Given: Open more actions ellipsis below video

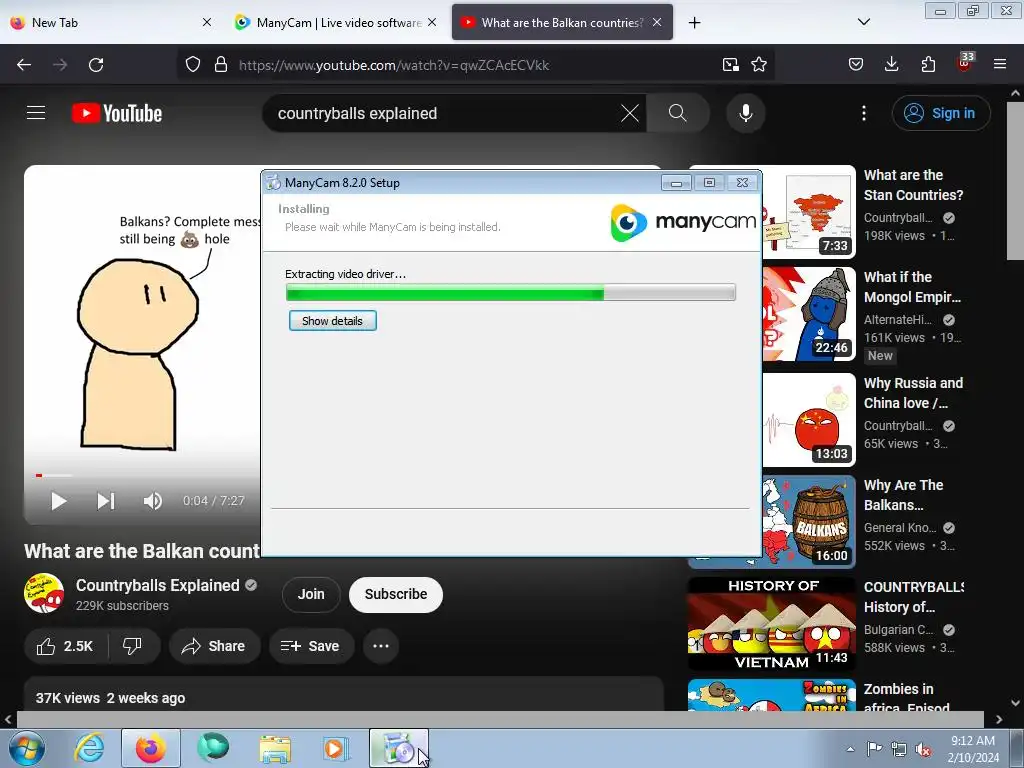Looking at the screenshot, I should coord(381,646).
